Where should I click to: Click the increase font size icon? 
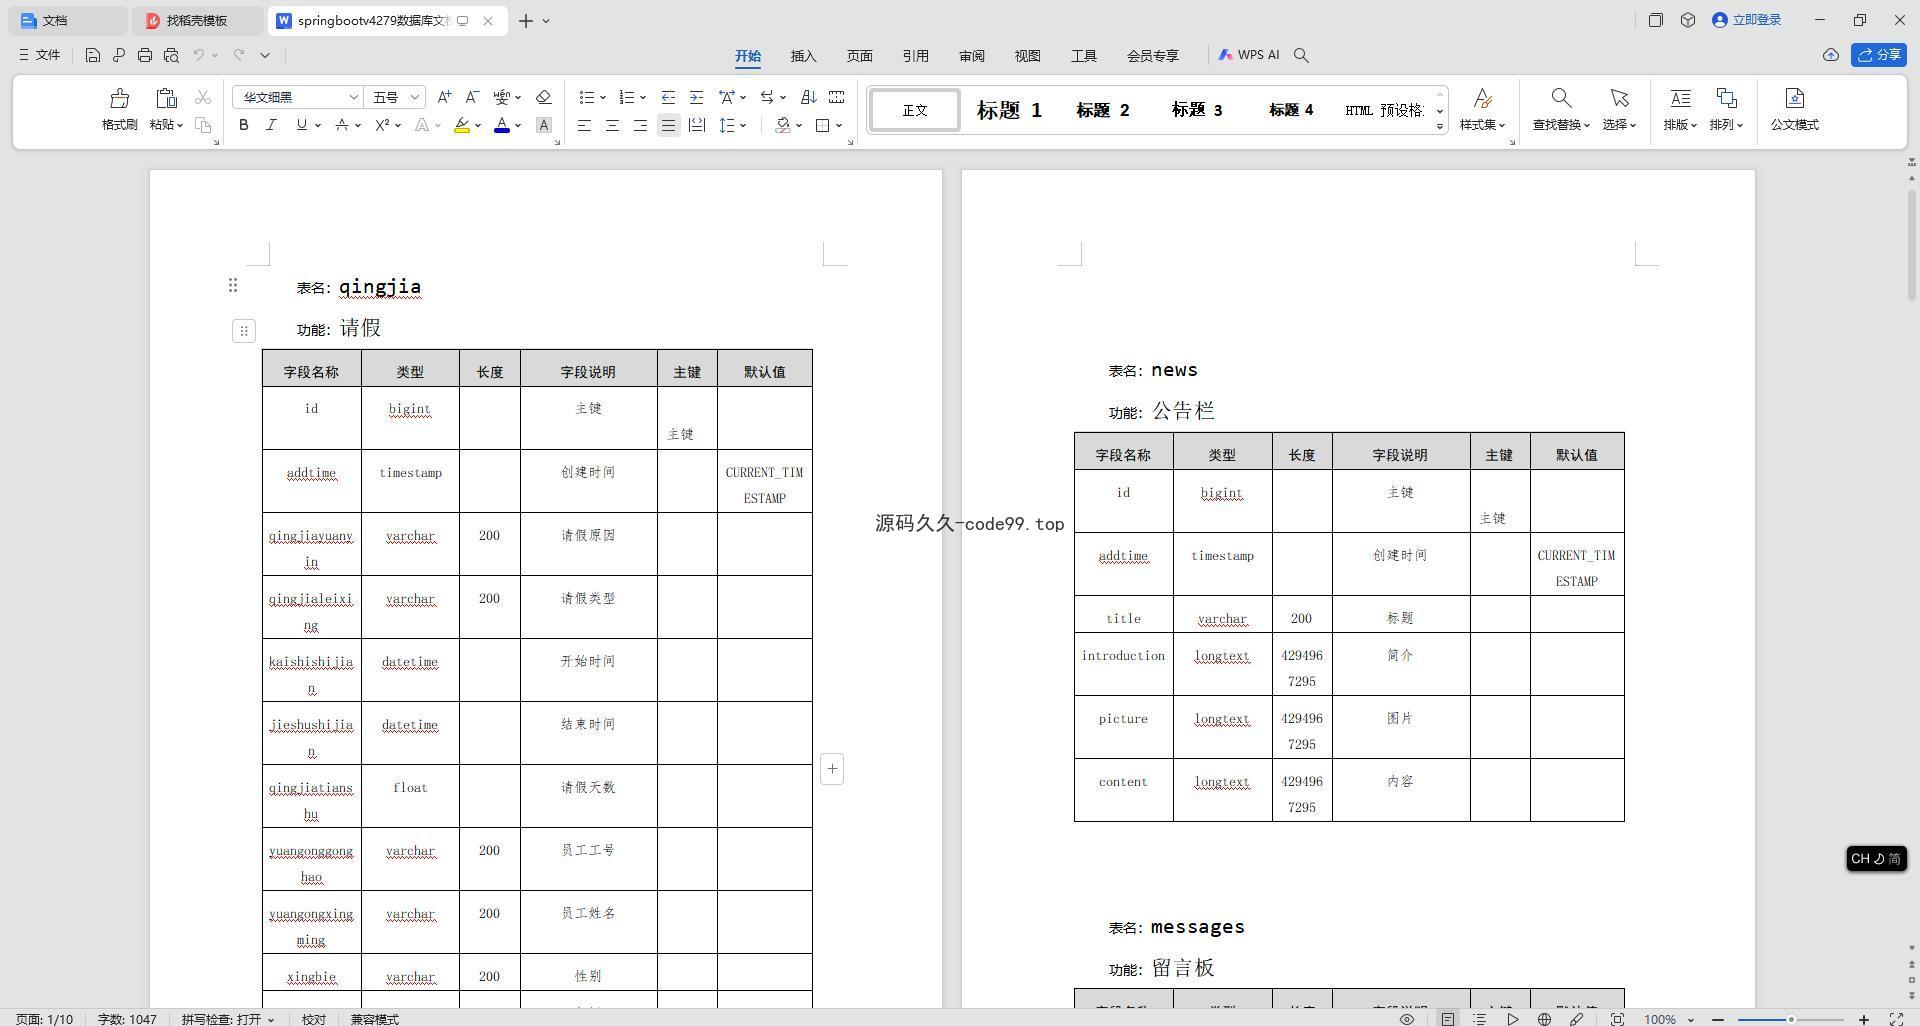(444, 97)
